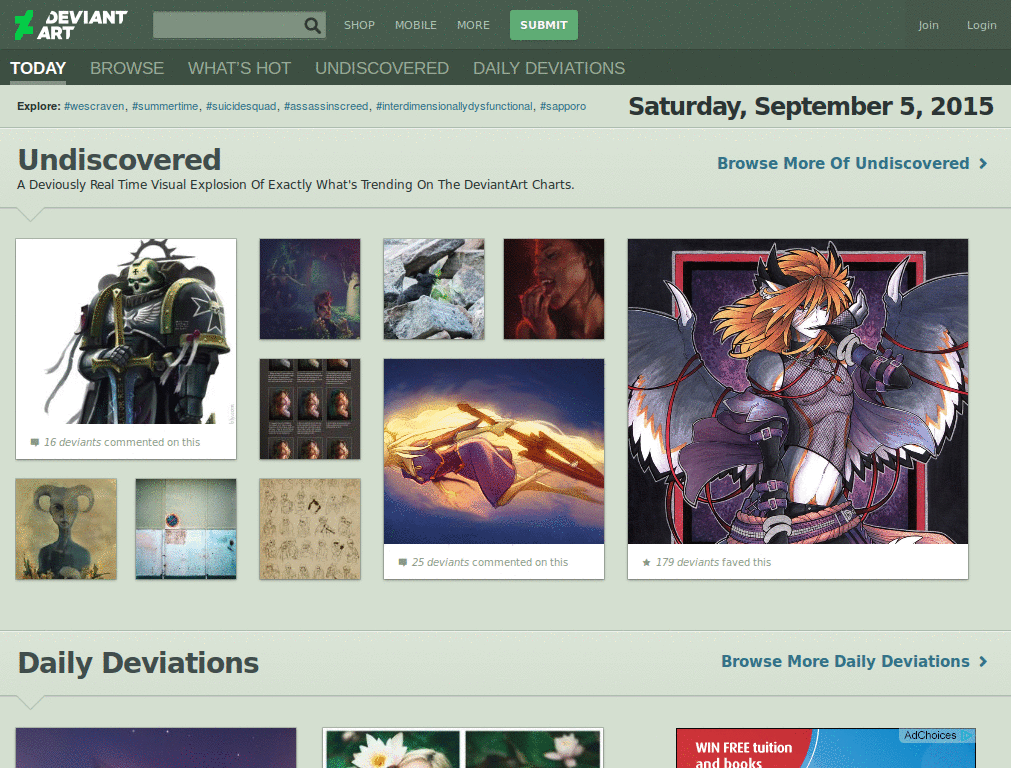Open the MORE menu
This screenshot has height=768, width=1024.
[473, 25]
